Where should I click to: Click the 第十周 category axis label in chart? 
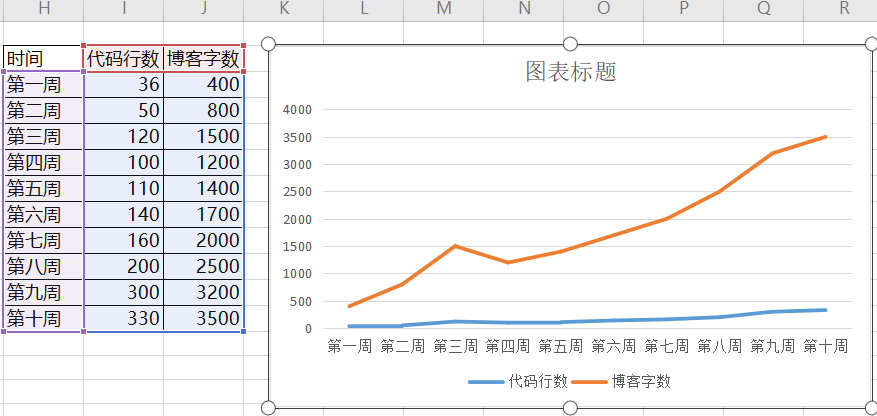[826, 347]
